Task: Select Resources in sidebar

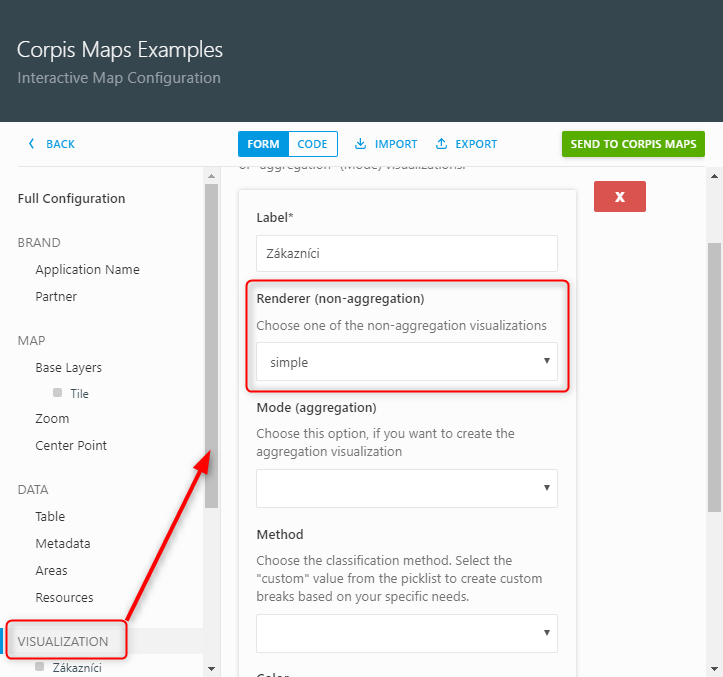Action: [64, 598]
